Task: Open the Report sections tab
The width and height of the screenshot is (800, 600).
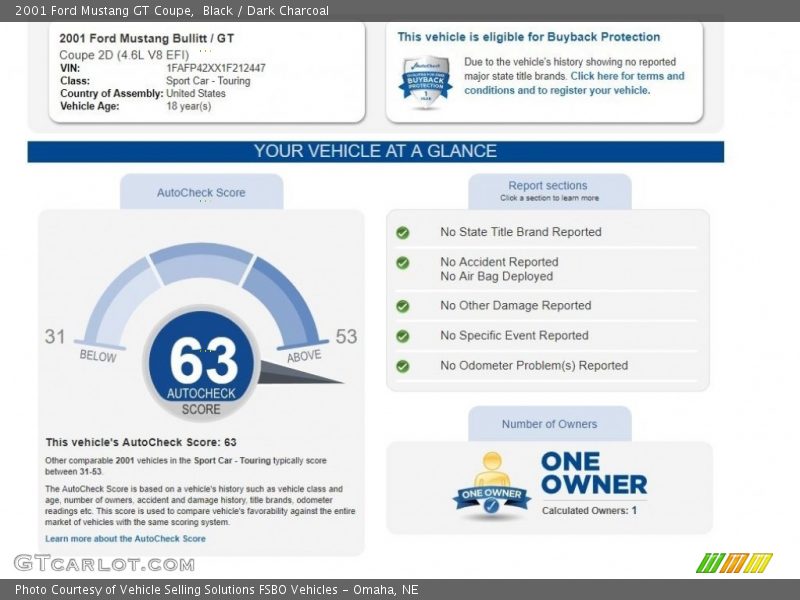Action: click(549, 191)
